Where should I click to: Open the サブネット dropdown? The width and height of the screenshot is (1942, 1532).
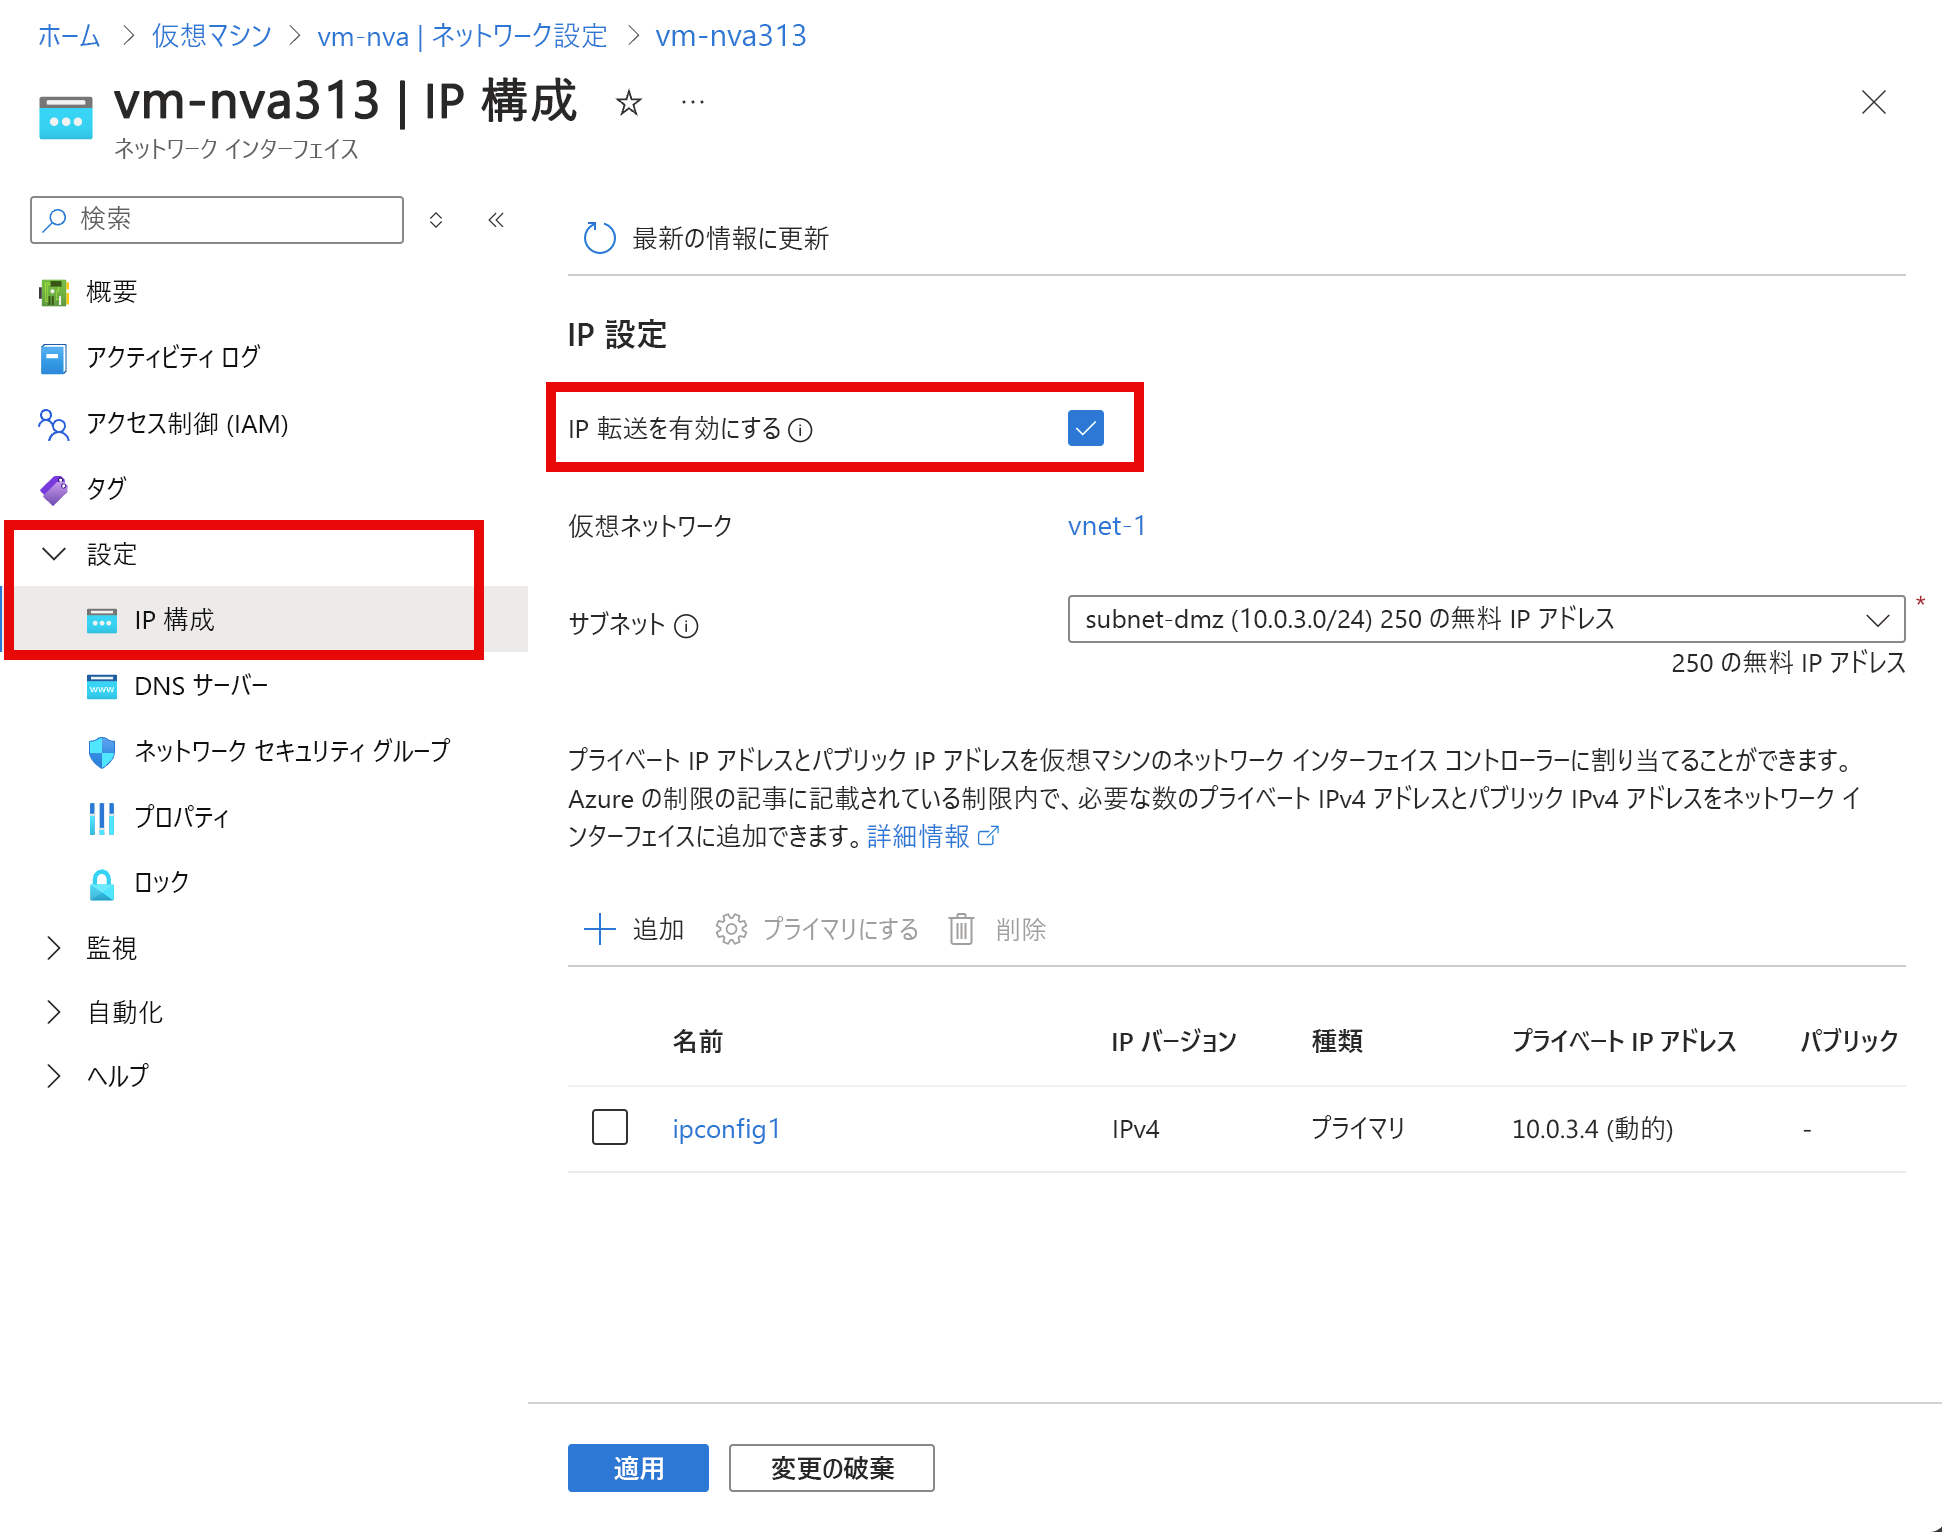[1486, 619]
